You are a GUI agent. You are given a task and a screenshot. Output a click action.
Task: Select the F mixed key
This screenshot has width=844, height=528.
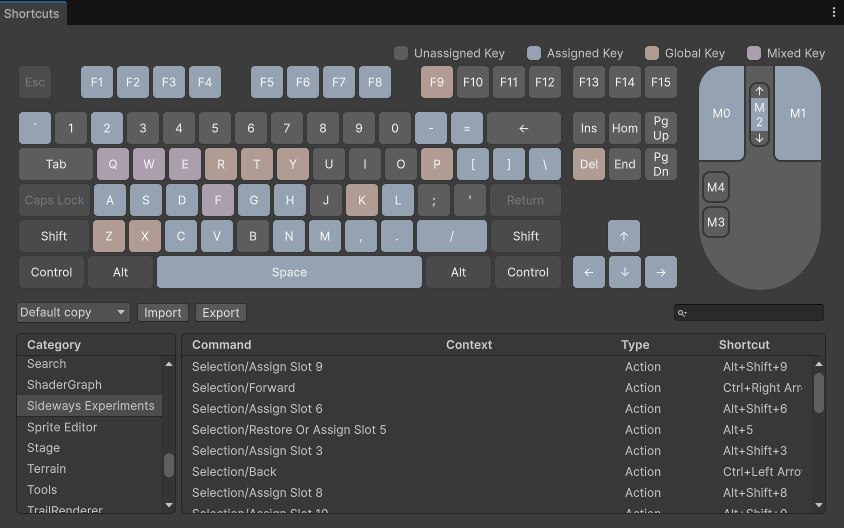point(217,200)
